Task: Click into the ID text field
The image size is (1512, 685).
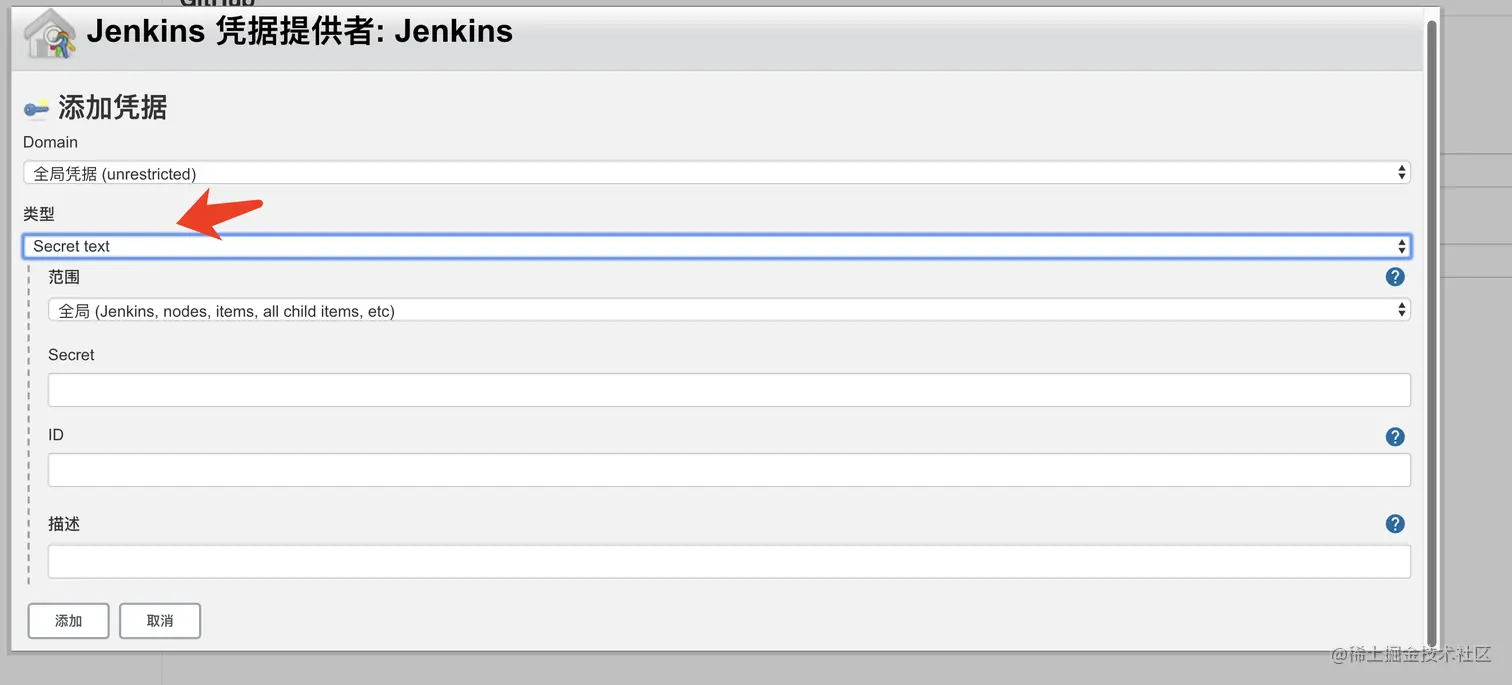Action: tap(728, 470)
